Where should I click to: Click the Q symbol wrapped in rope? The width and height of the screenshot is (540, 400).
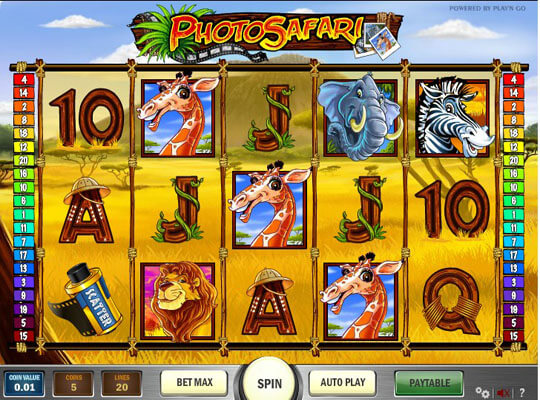pos(452,300)
